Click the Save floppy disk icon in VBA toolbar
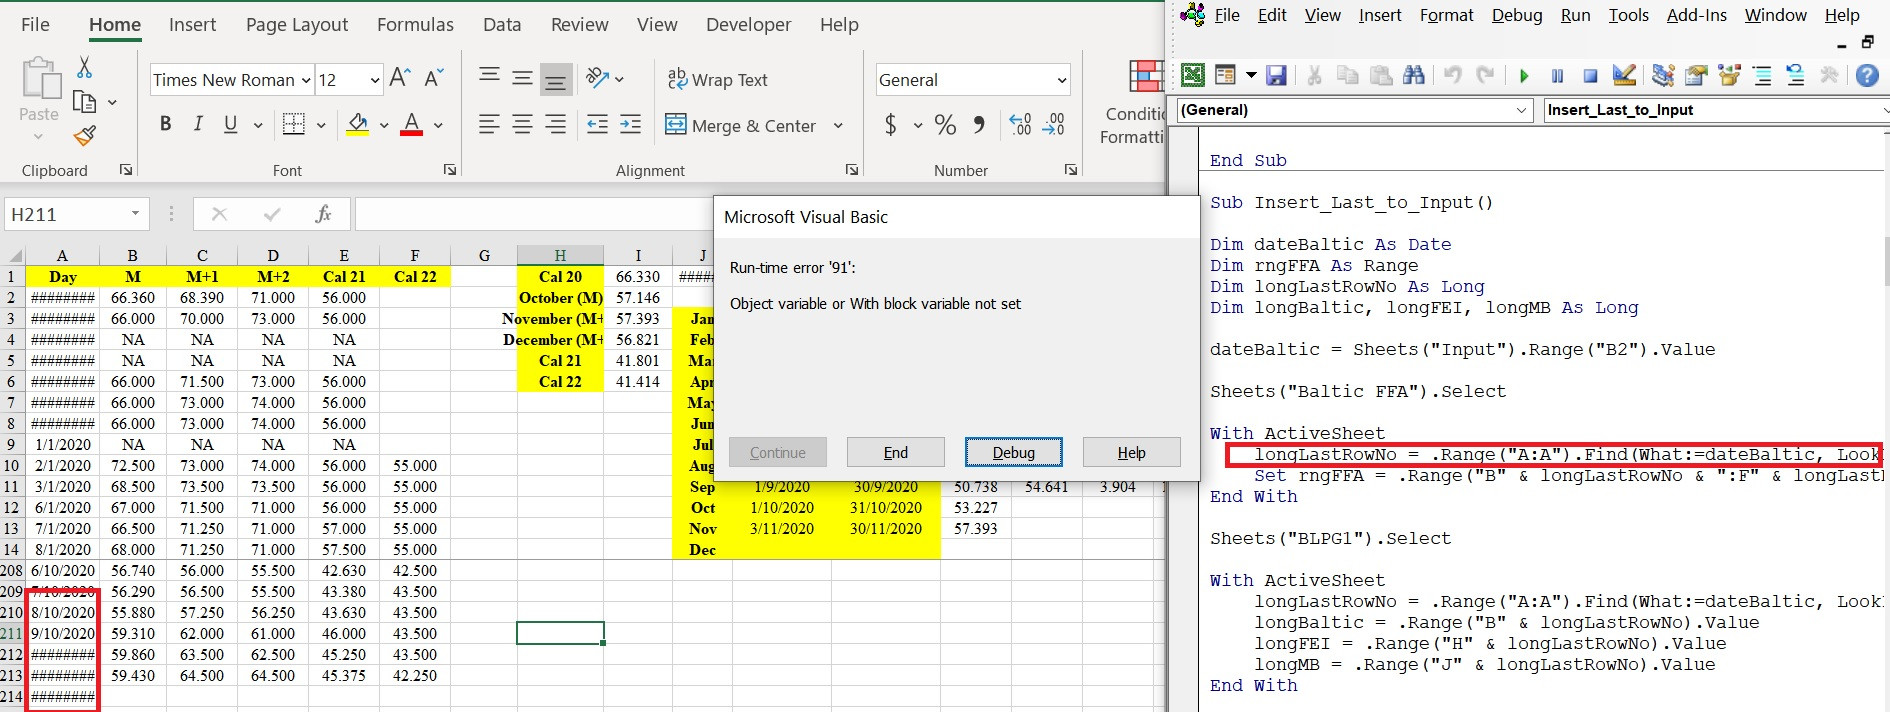The image size is (1890, 712). pyautogui.click(x=1276, y=75)
